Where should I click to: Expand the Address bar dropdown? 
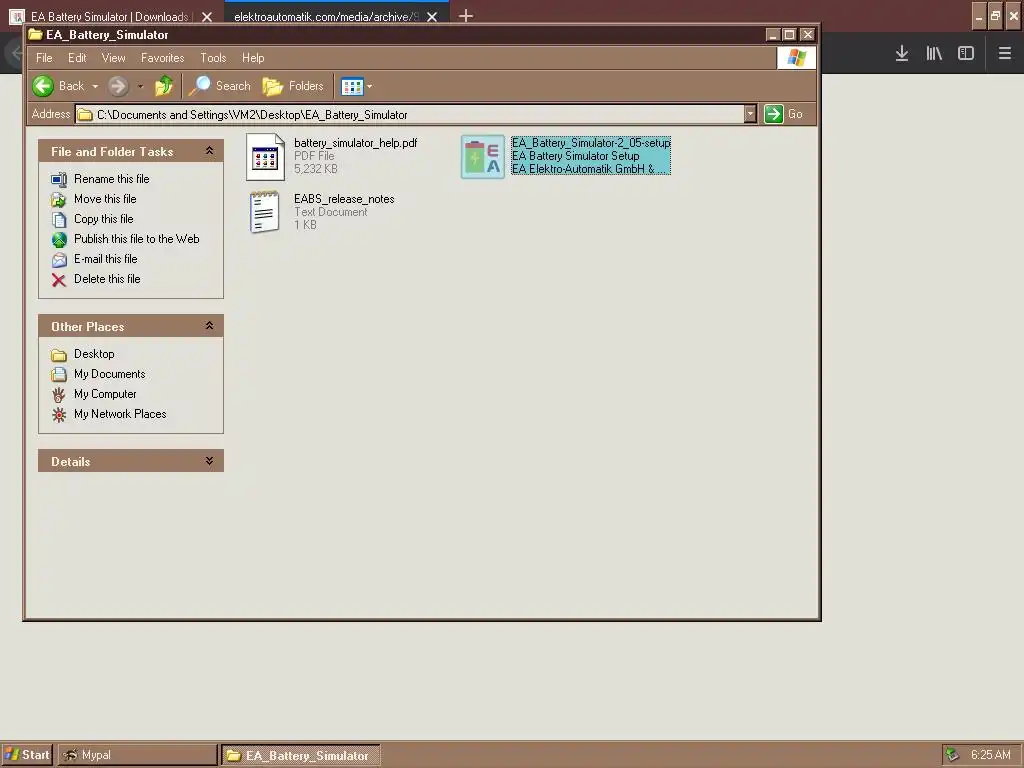click(x=750, y=114)
